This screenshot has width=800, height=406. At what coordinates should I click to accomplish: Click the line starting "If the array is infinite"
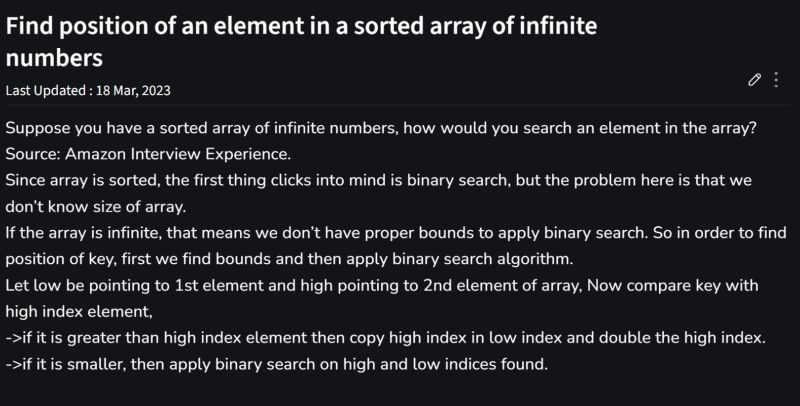[396, 233]
